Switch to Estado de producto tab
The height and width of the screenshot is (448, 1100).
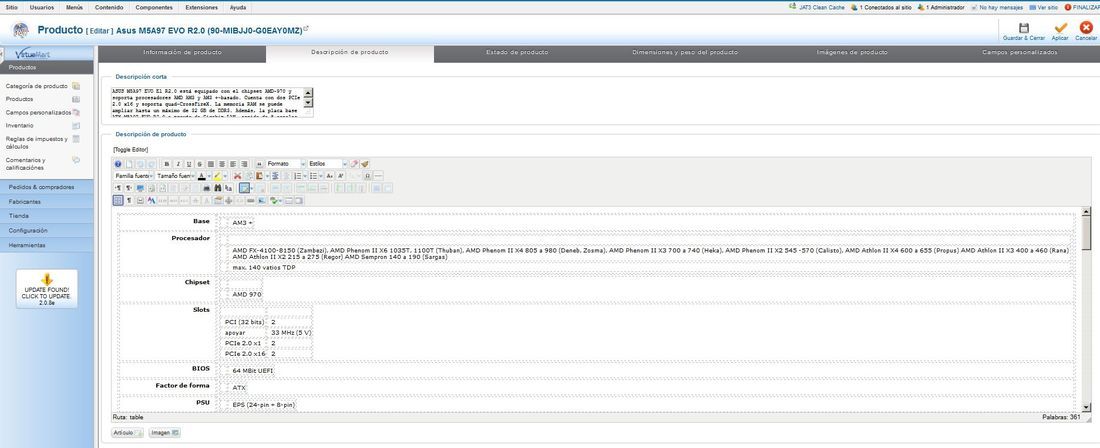pyautogui.click(x=517, y=53)
